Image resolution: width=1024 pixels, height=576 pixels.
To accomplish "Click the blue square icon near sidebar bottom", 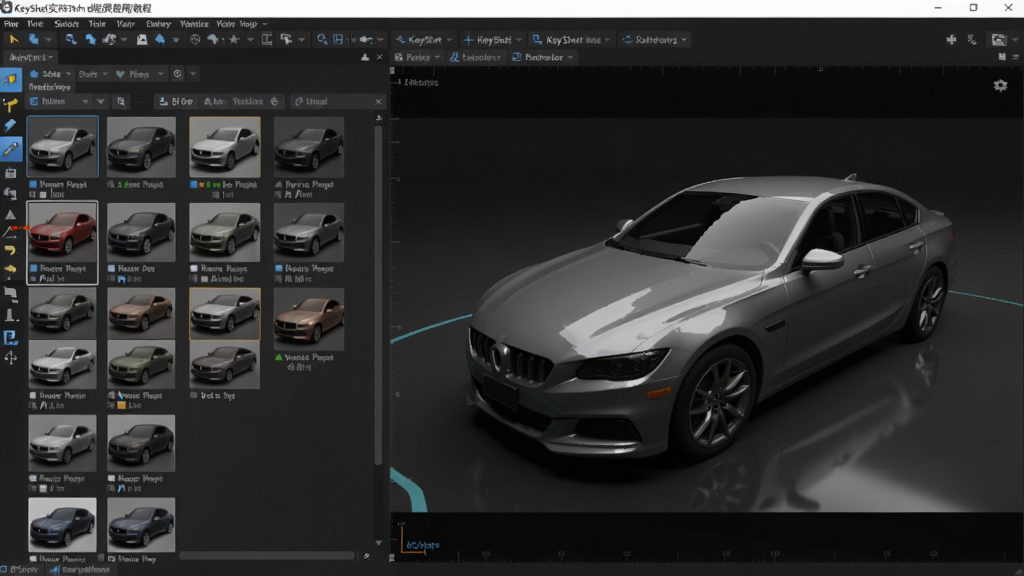I will (10, 338).
